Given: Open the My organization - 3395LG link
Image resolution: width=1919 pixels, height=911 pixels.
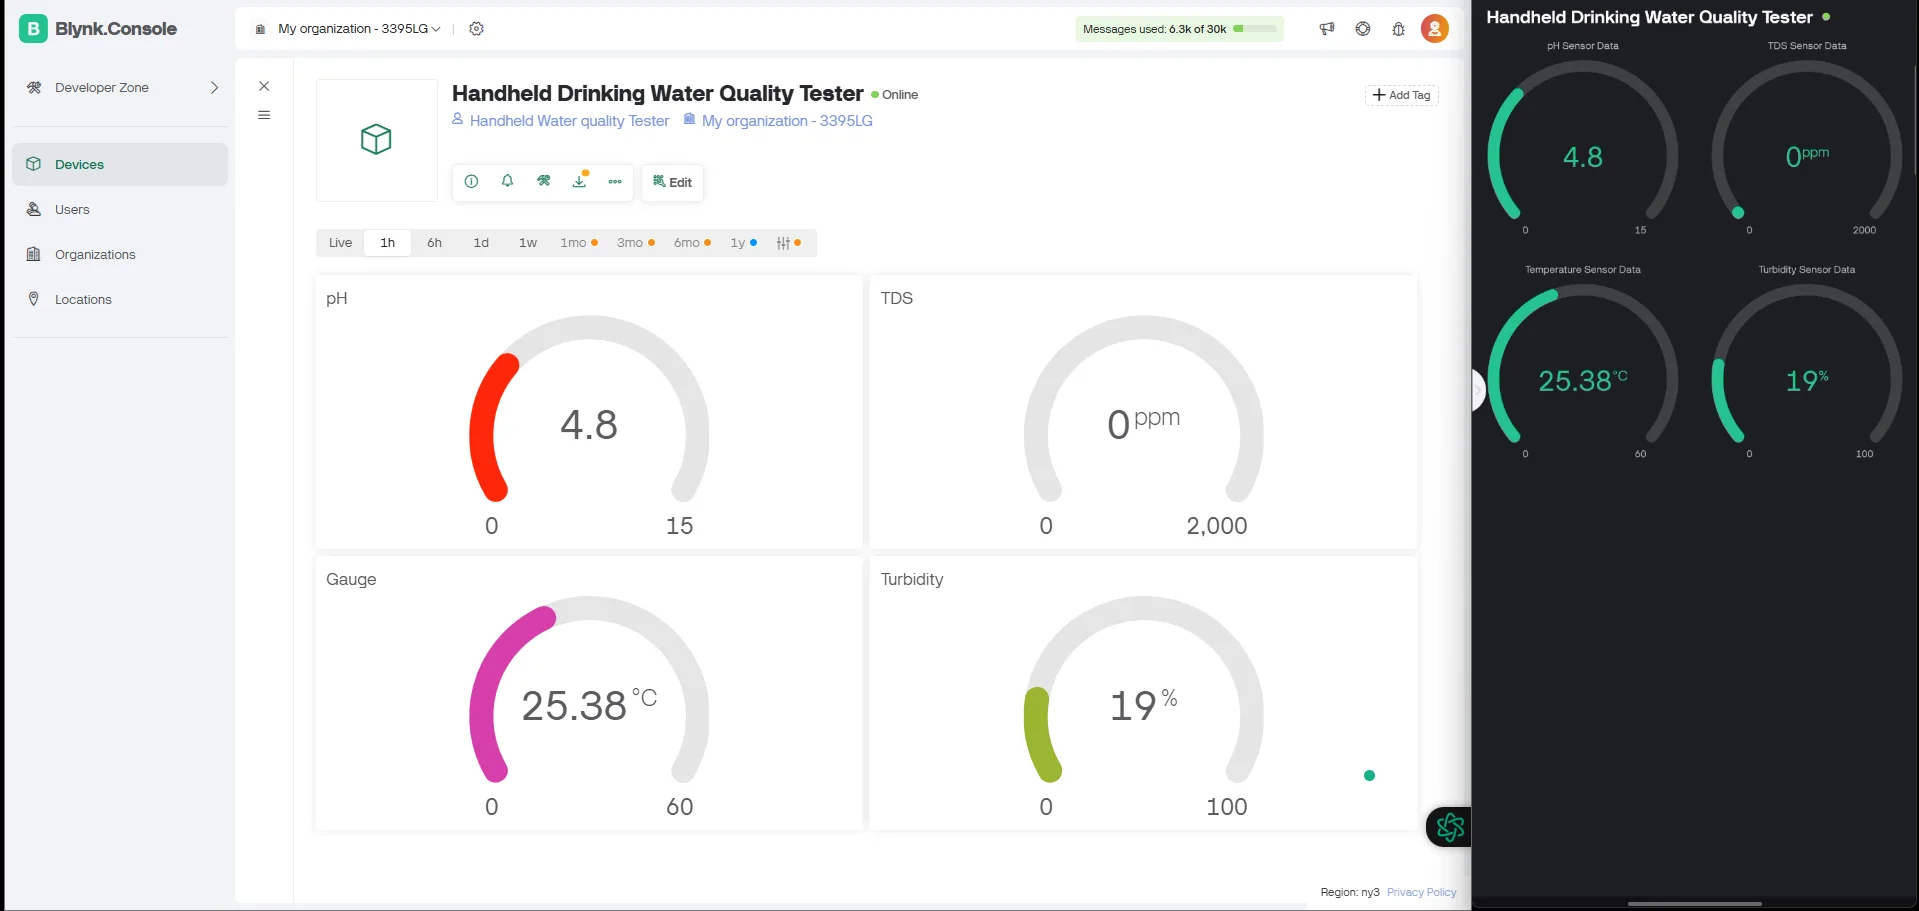Looking at the screenshot, I should tap(786, 121).
